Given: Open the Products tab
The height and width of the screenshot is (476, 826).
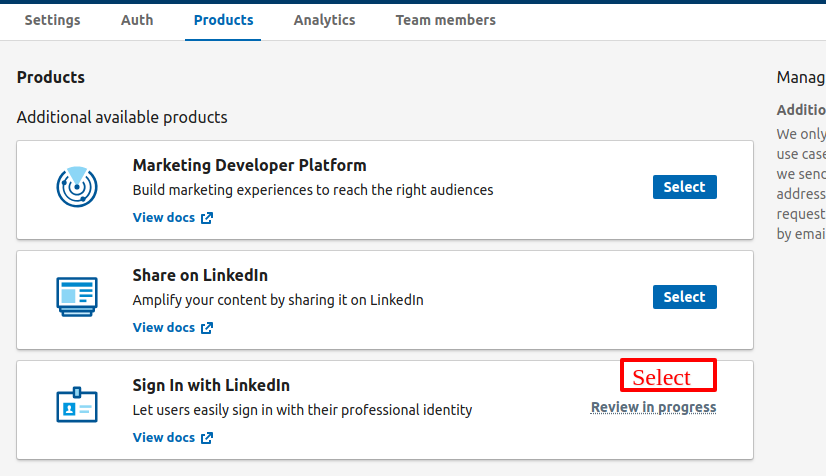Looking at the screenshot, I should click(x=223, y=20).
